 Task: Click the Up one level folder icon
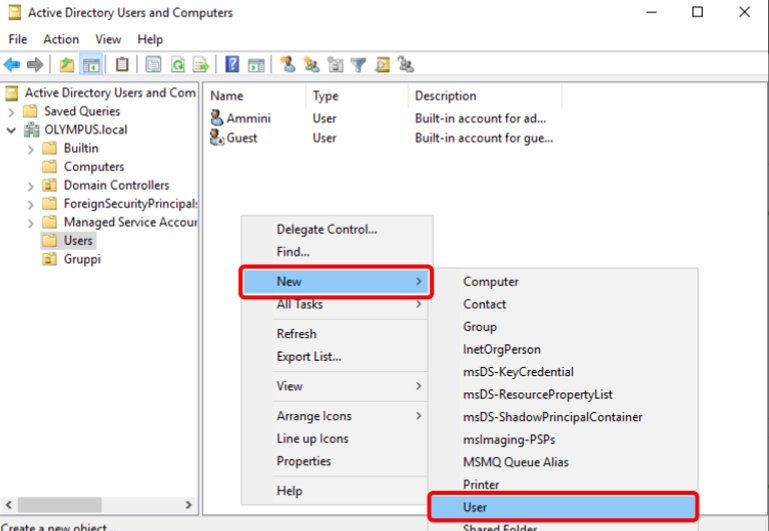66,65
